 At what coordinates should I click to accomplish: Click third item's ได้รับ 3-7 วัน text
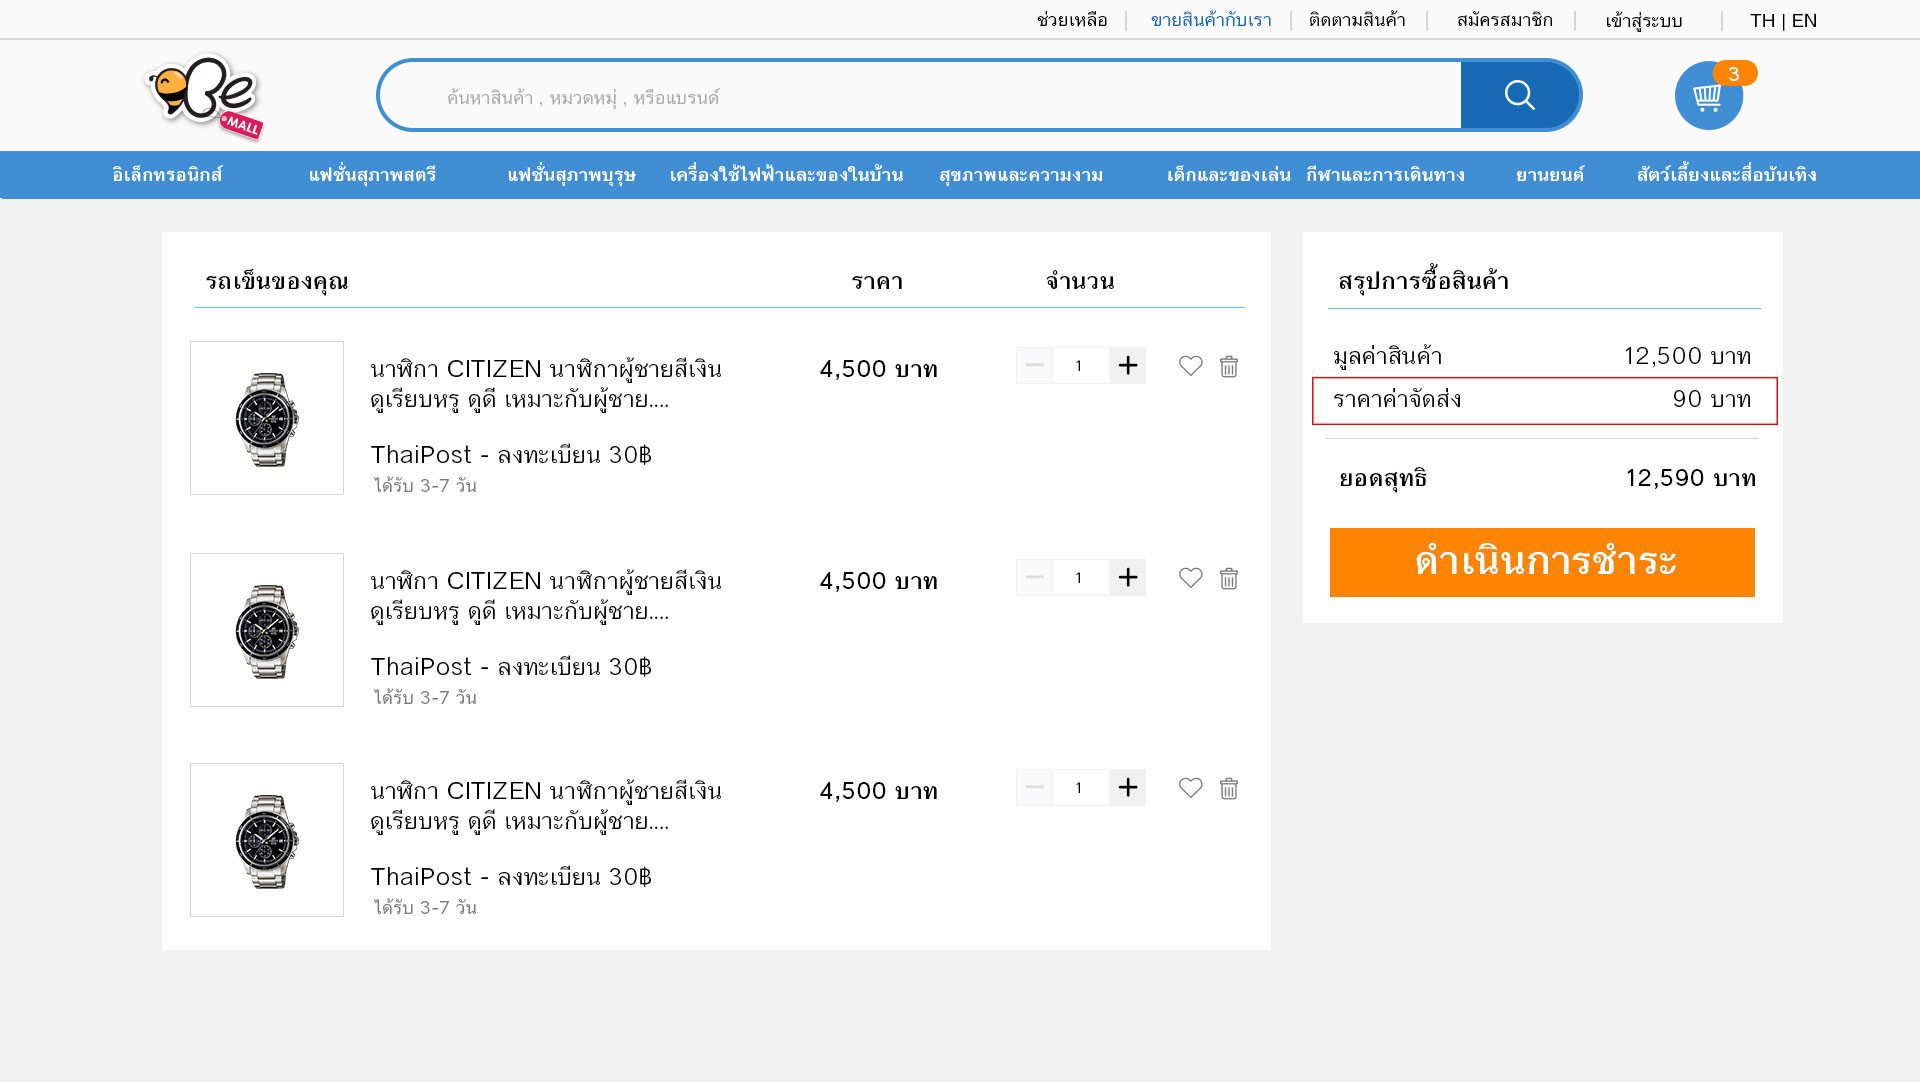point(425,907)
